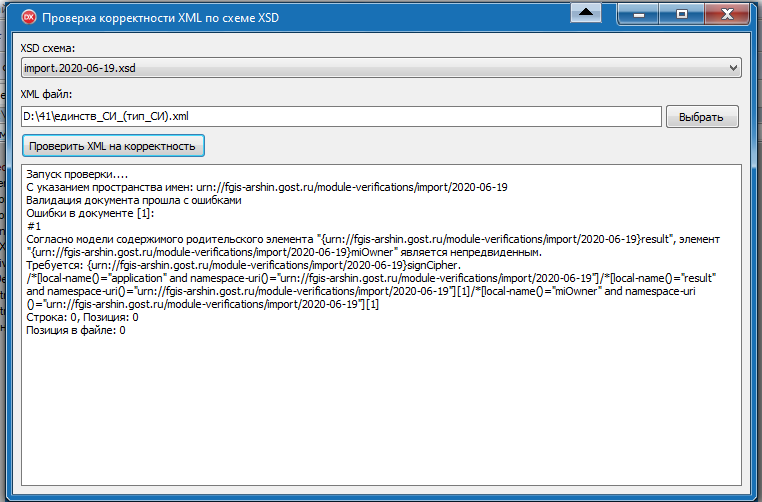Click the 'XSD схема:' label

click(48, 48)
